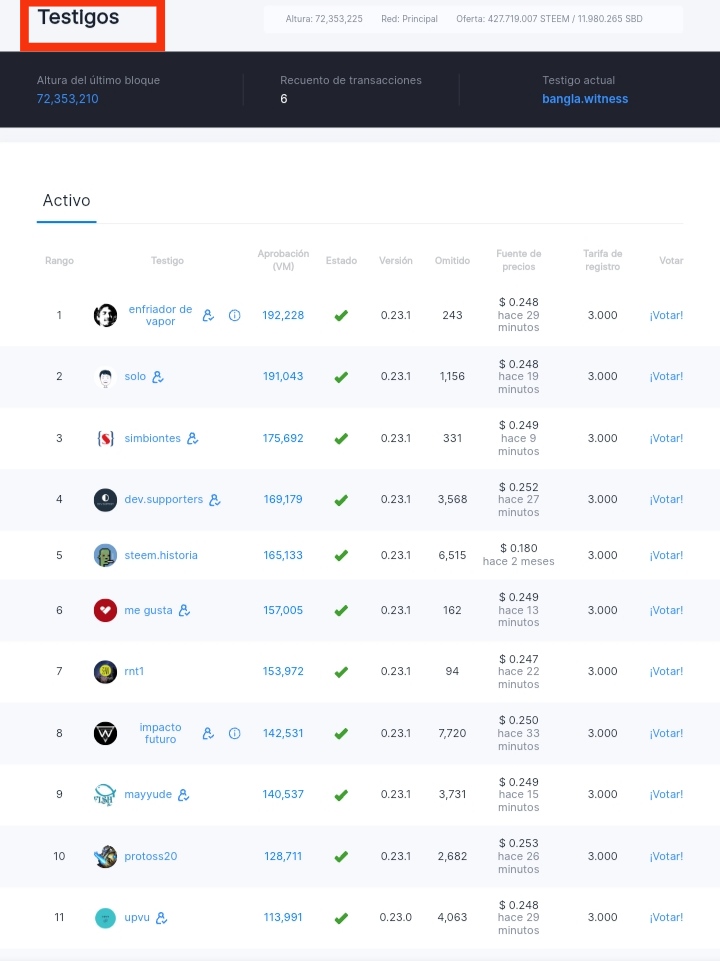Click person icon next to enfriador de vapor

208,315
